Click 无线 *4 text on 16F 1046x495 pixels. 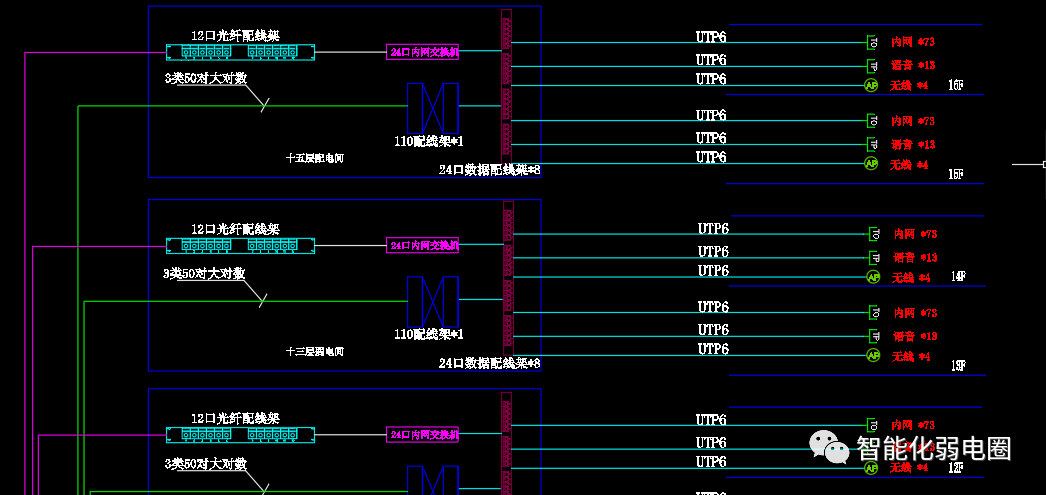[x=909, y=85]
